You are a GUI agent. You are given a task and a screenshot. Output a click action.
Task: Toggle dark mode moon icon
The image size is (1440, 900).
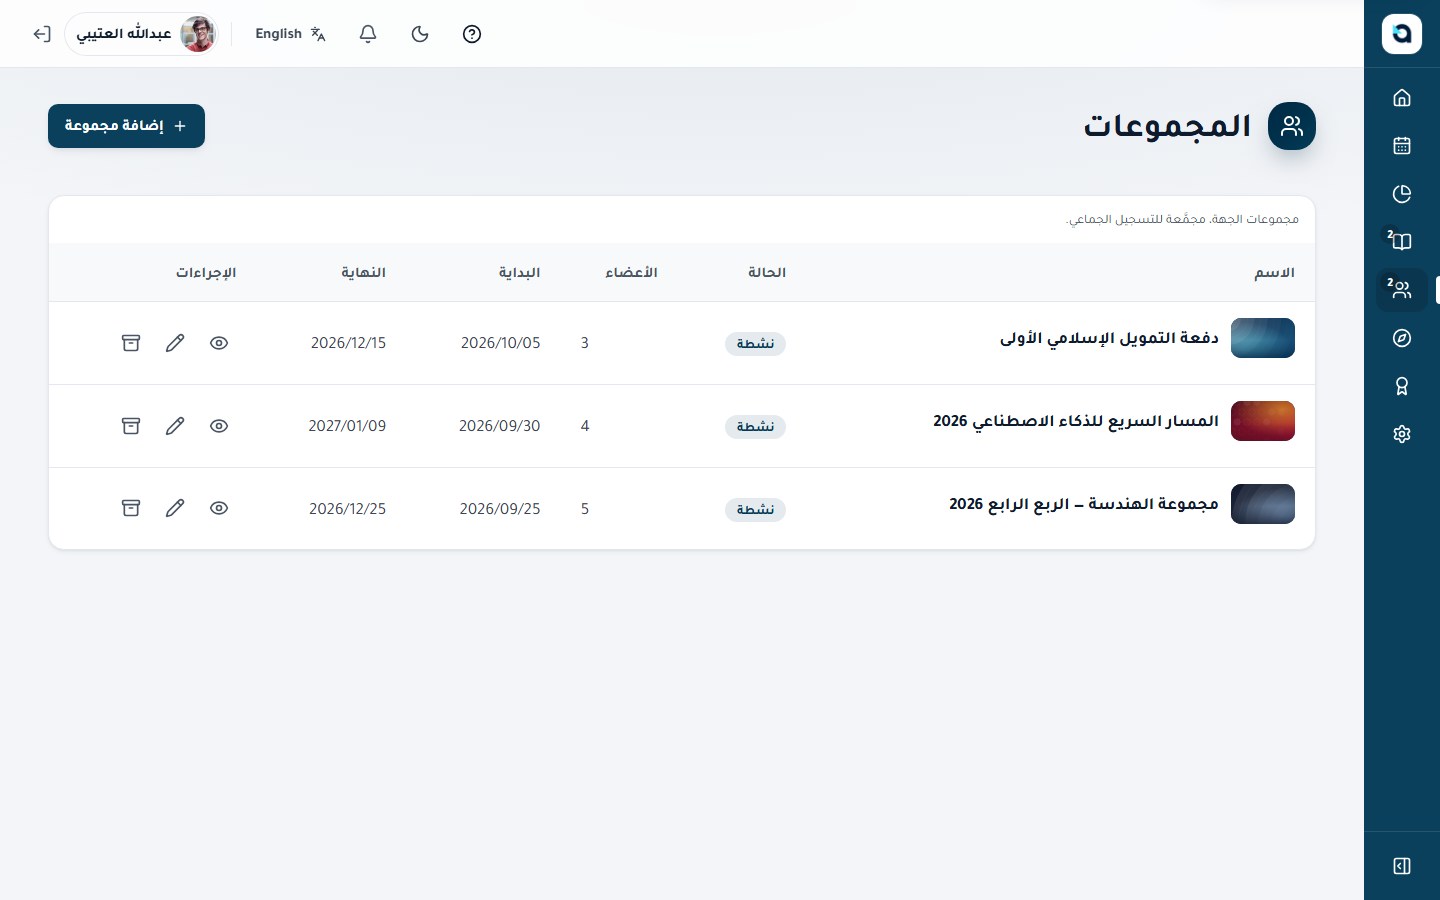[x=420, y=34]
